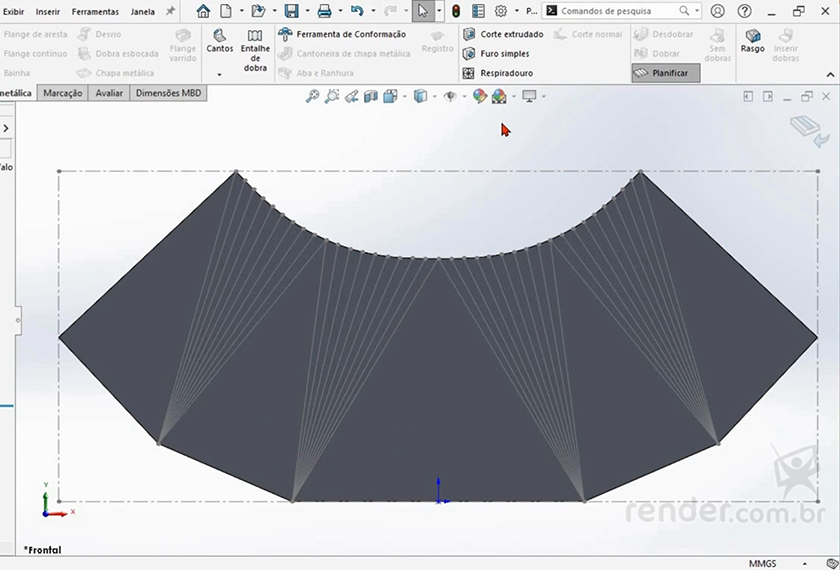Click the Zoom to Fit magnifier icon
The image size is (840, 570).
[x=312, y=96]
